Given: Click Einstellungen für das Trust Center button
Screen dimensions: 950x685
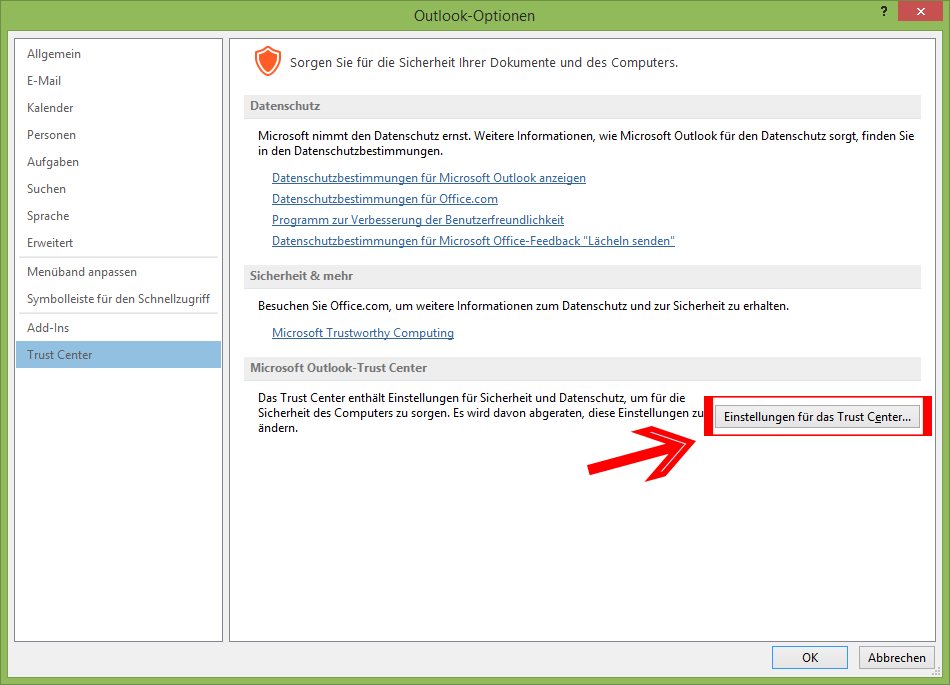Looking at the screenshot, I should [x=817, y=417].
